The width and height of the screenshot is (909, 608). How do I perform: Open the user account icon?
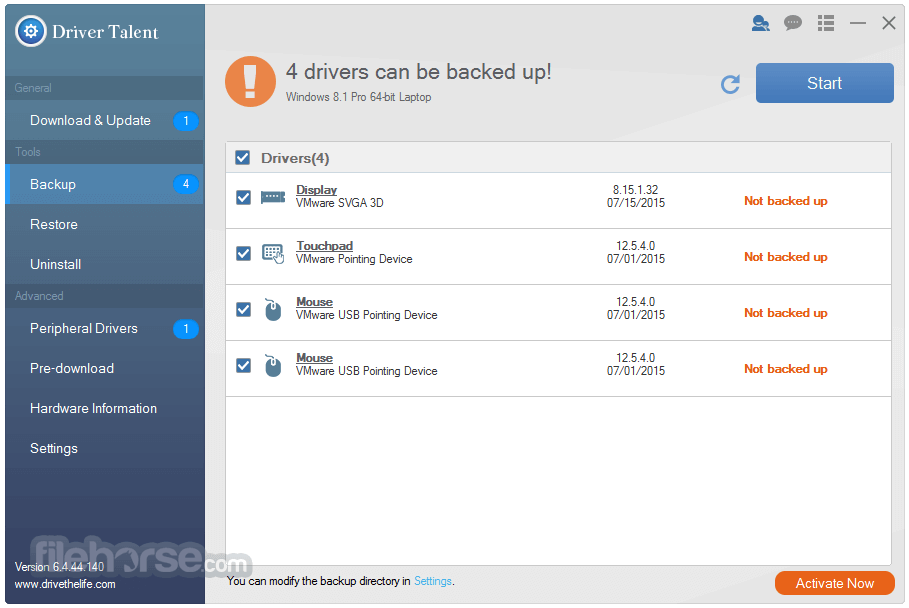(760, 23)
